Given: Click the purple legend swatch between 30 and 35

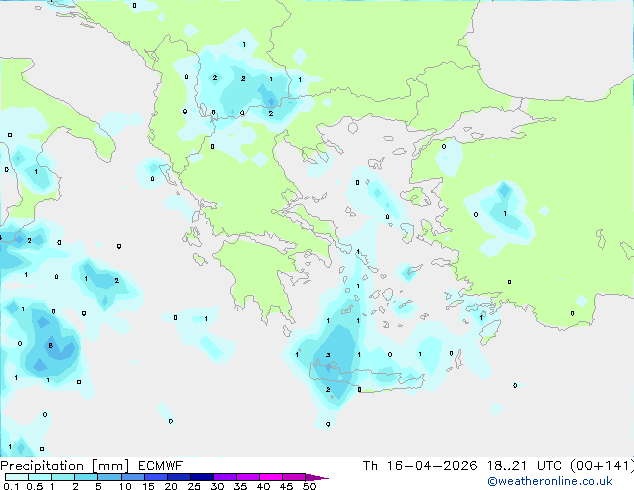Looking at the screenshot, I should (225, 477).
